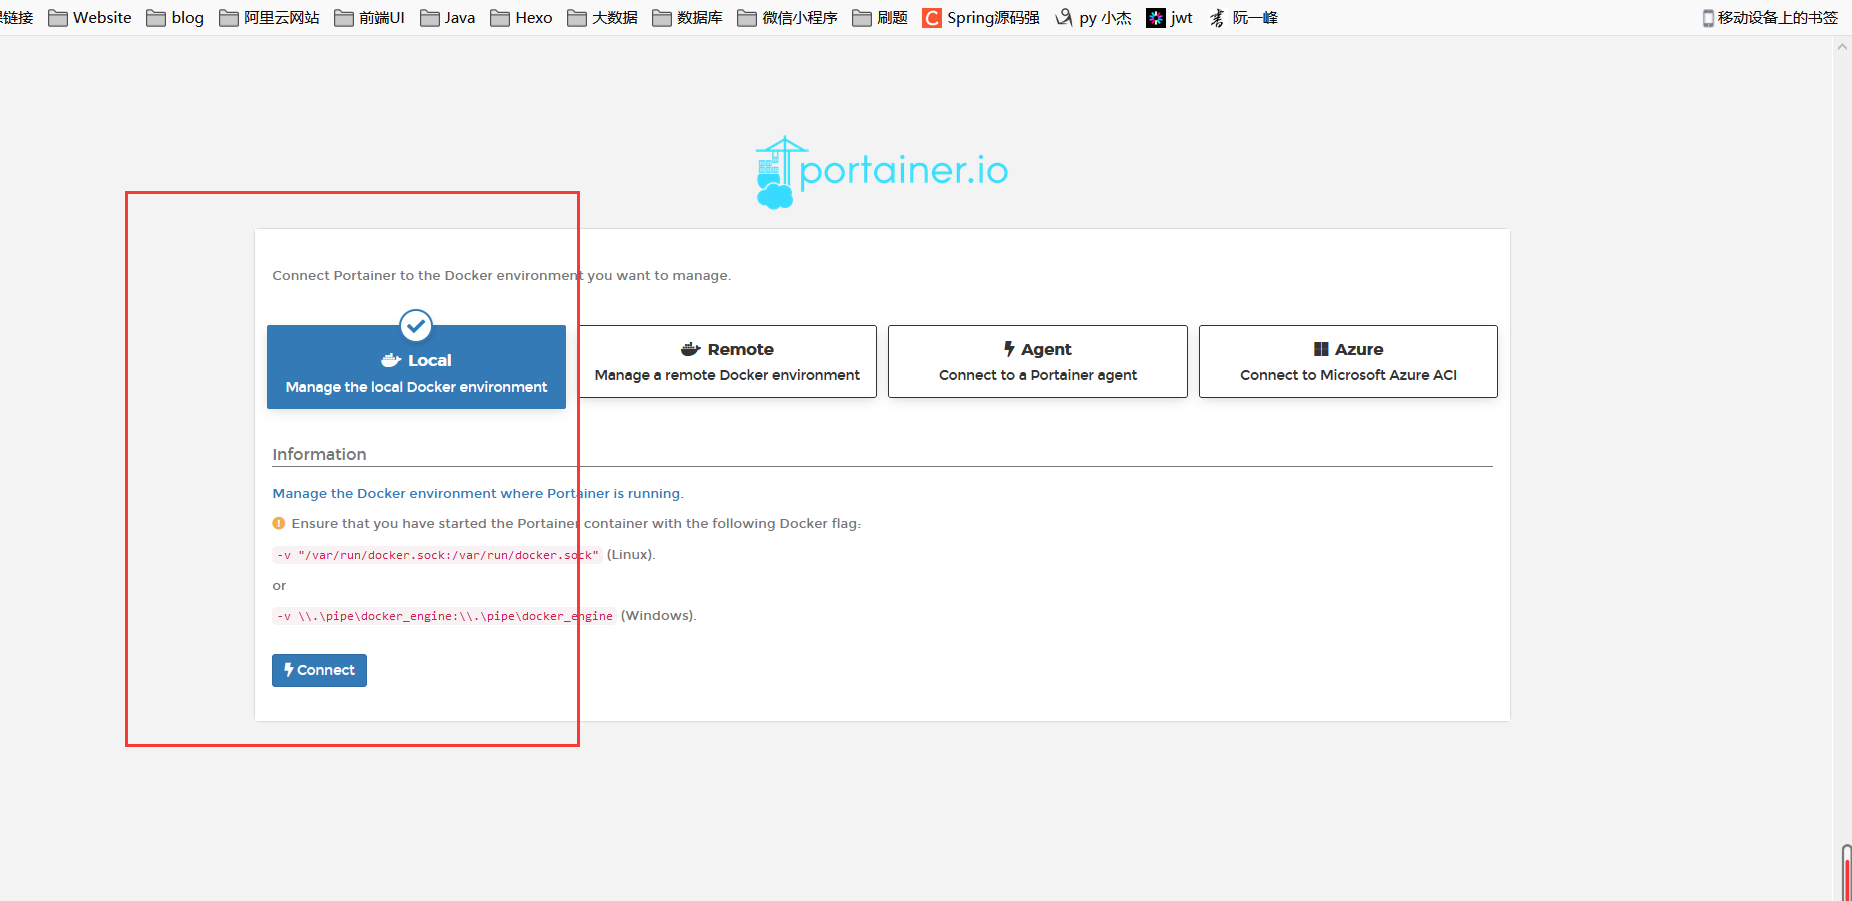
Task: Click the portainer.io logo
Action: (x=881, y=172)
